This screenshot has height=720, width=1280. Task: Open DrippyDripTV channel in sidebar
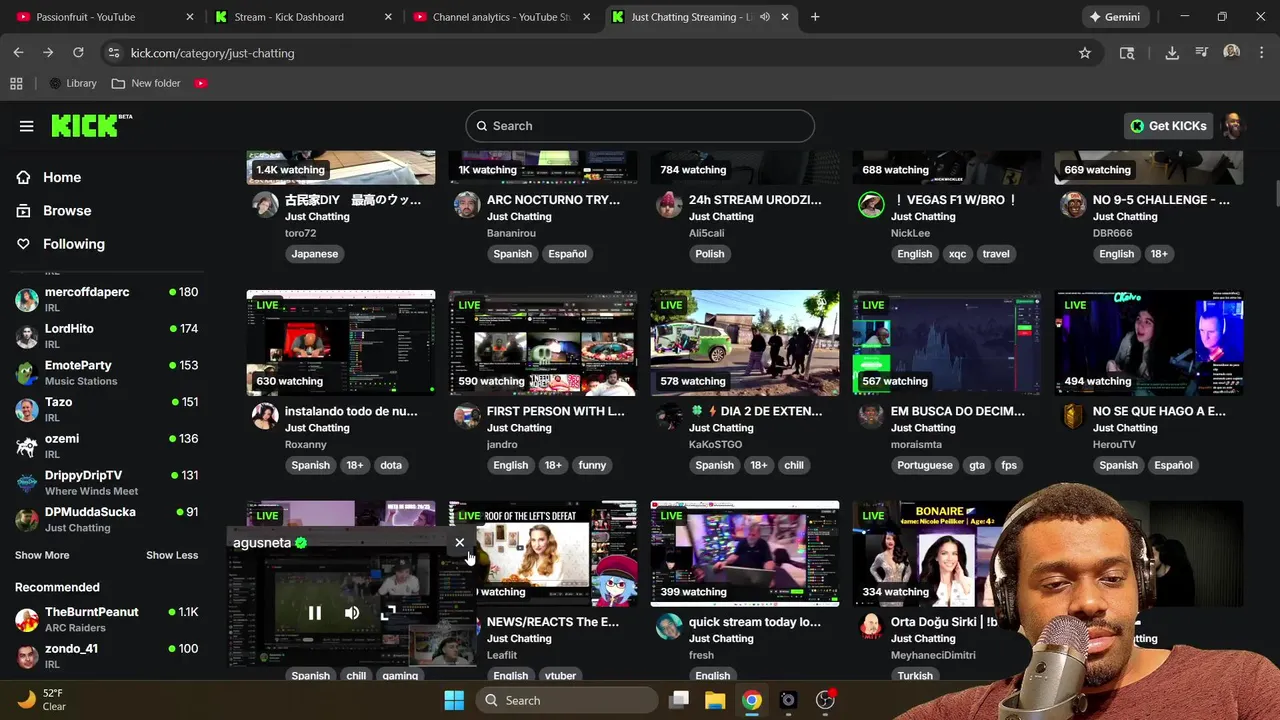[x=106, y=482]
